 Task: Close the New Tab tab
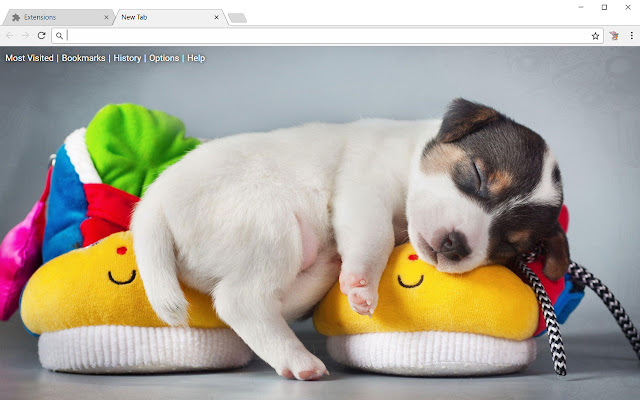pyautogui.click(x=216, y=18)
